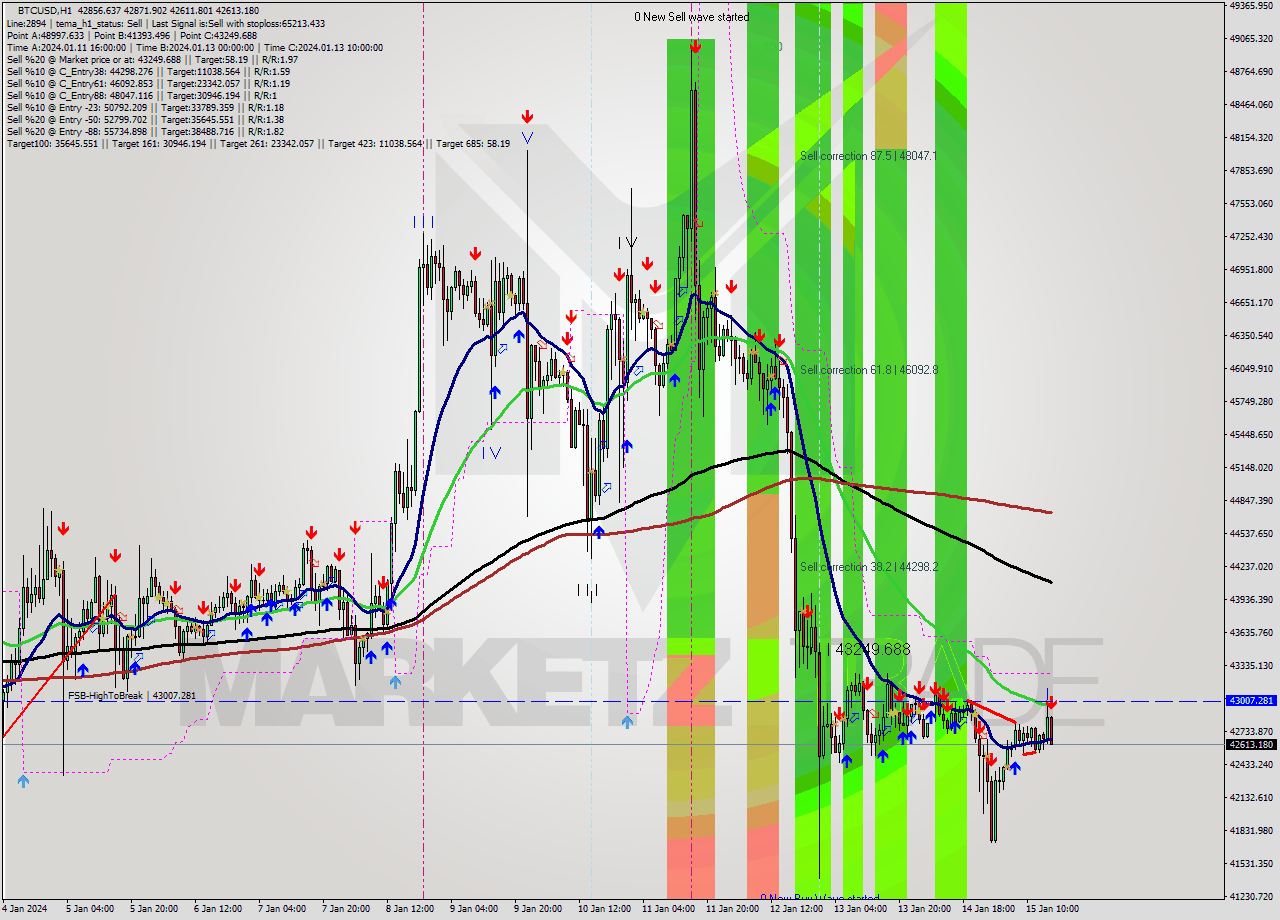This screenshot has height=920, width=1280.
Task: Click the 9 Jan 20:00 time label
Action: pos(539,909)
